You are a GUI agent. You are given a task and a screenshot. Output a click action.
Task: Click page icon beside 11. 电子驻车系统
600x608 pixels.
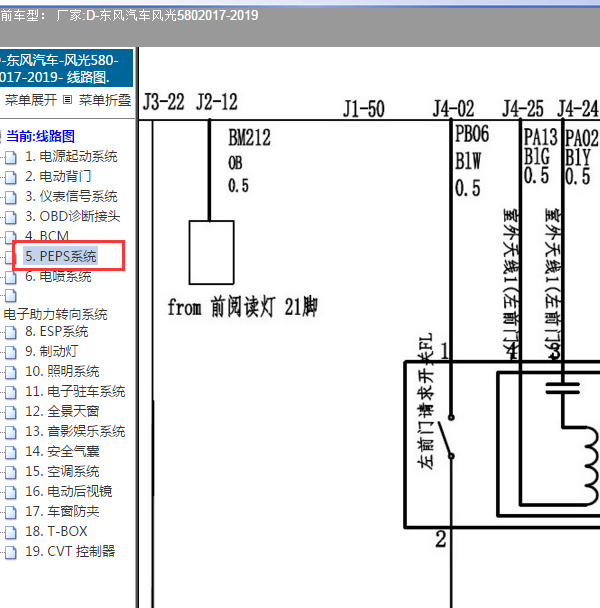(x=10, y=392)
